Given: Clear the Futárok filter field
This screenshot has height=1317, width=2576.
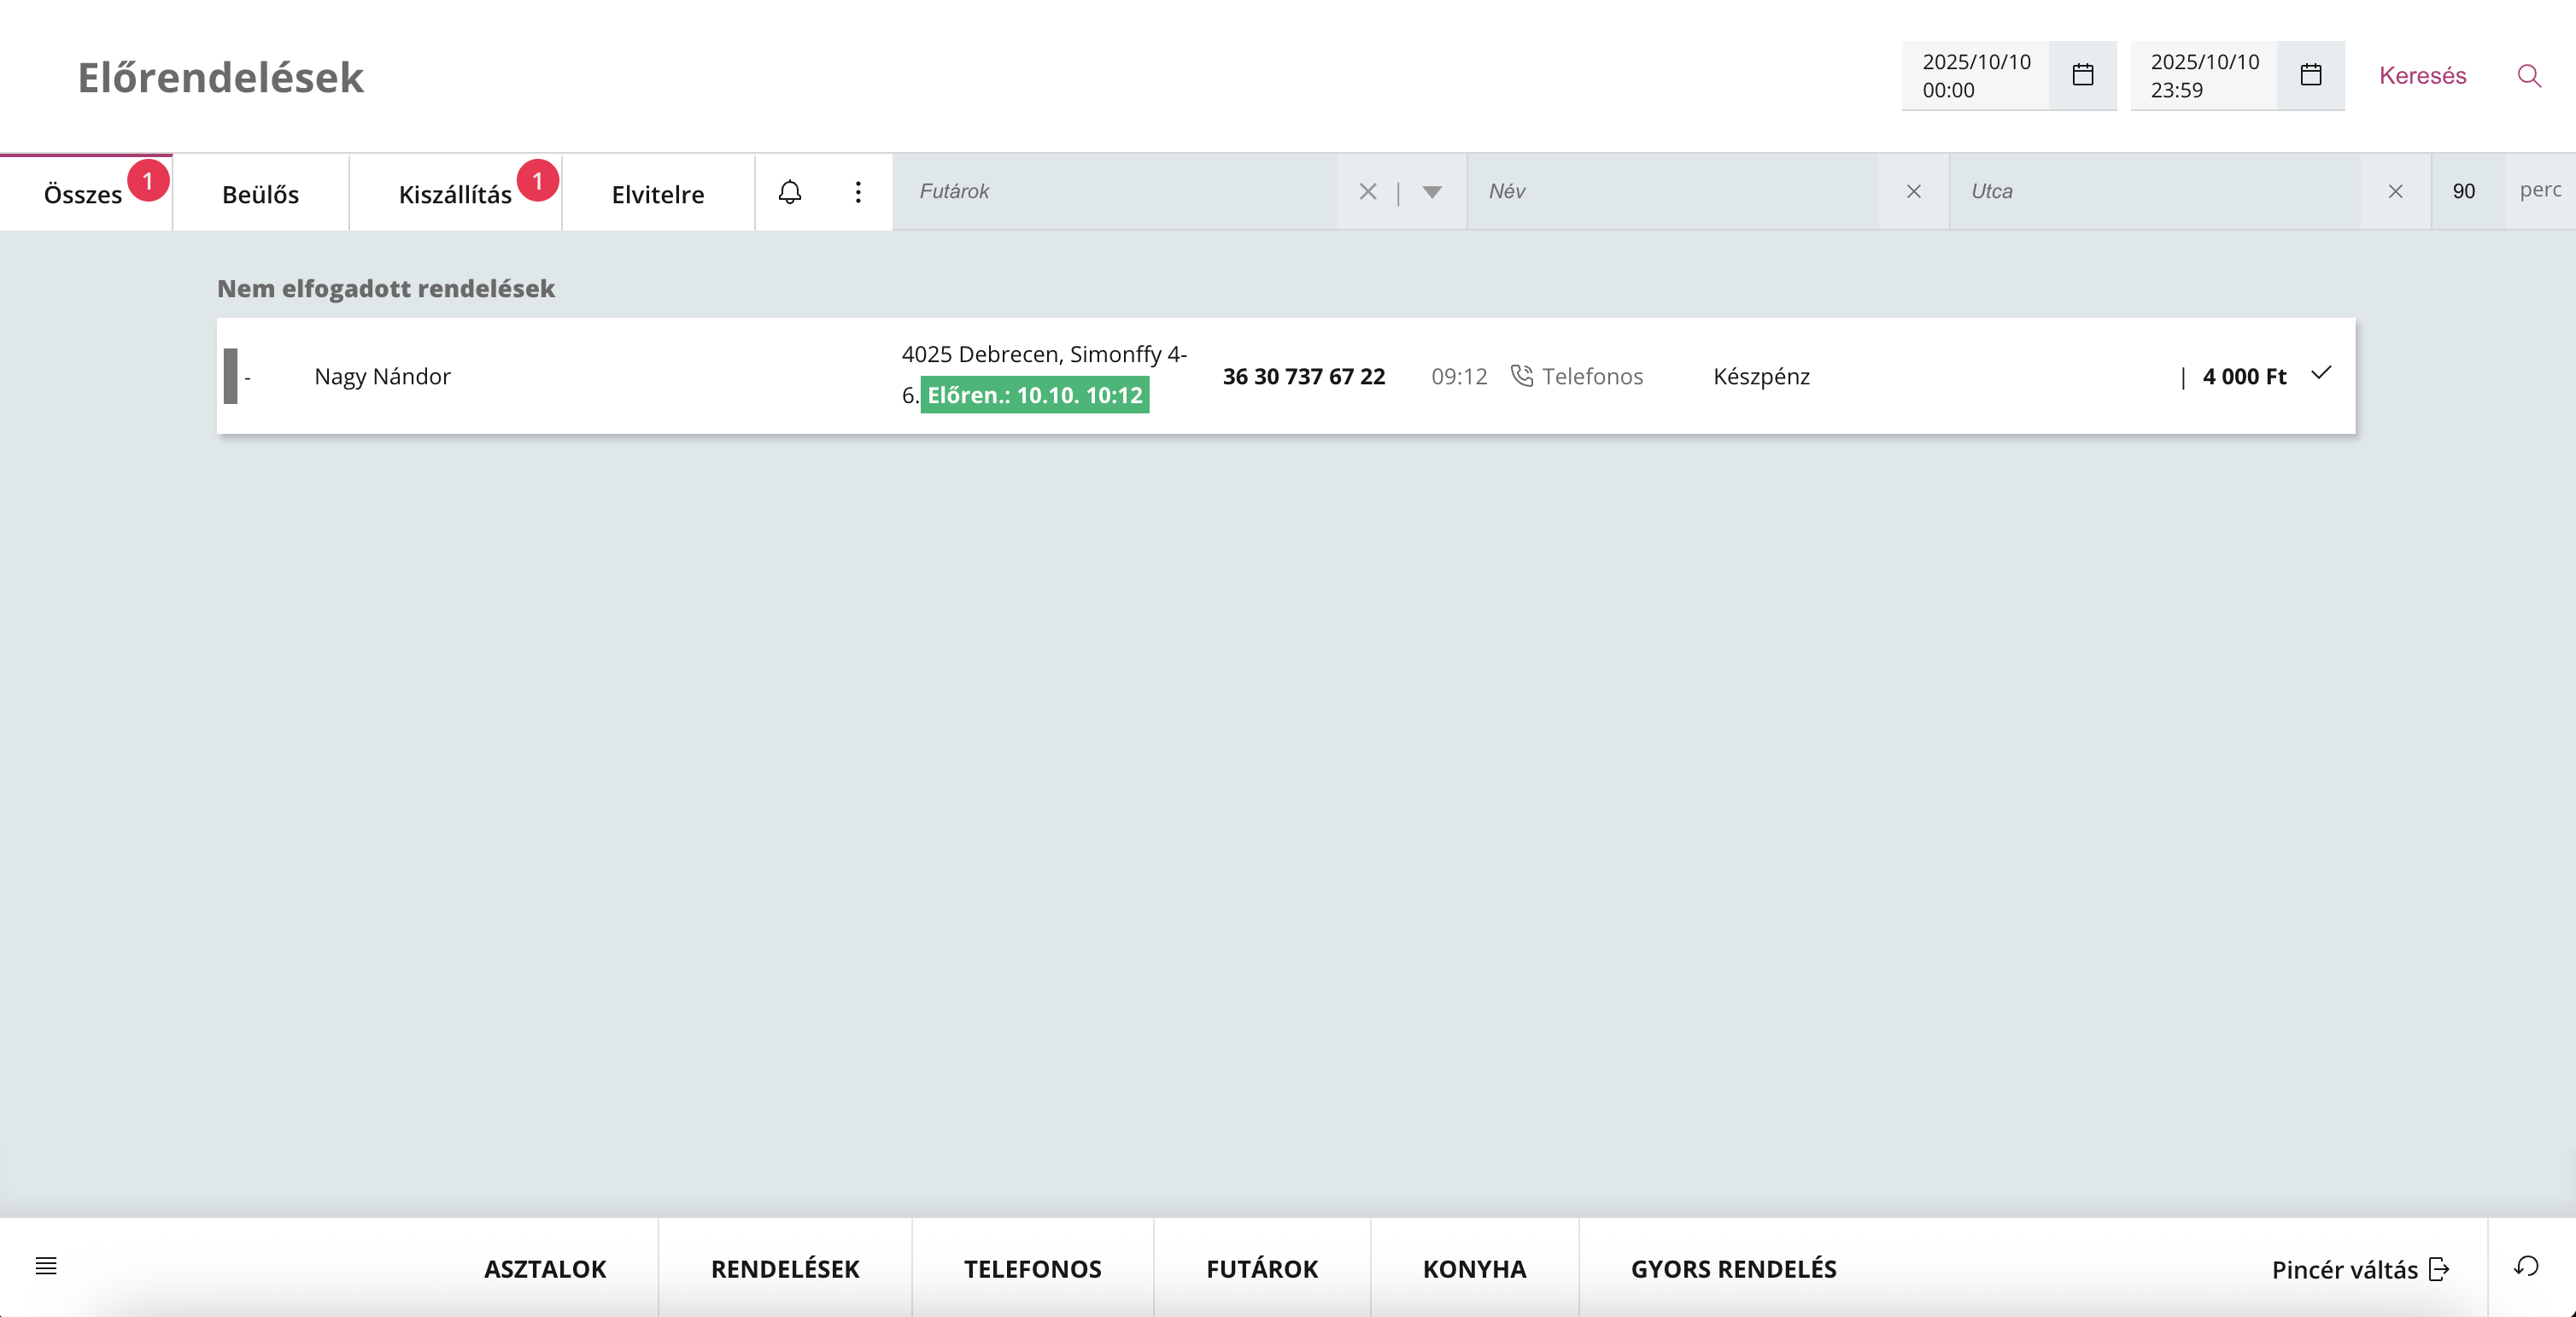Looking at the screenshot, I should coord(1367,192).
